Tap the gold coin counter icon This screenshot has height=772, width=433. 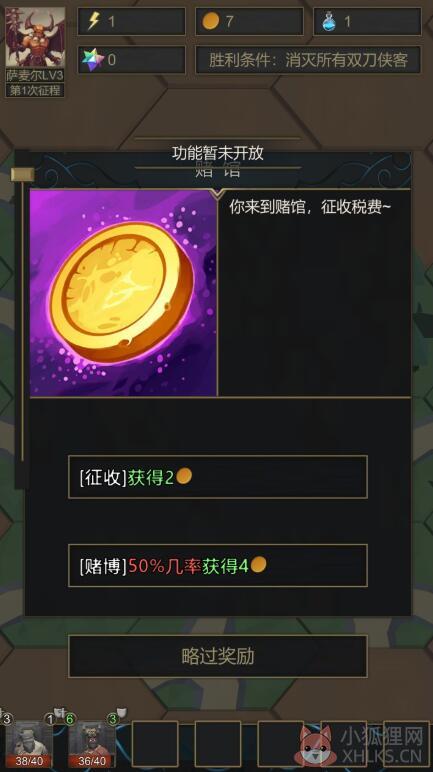coord(211,21)
